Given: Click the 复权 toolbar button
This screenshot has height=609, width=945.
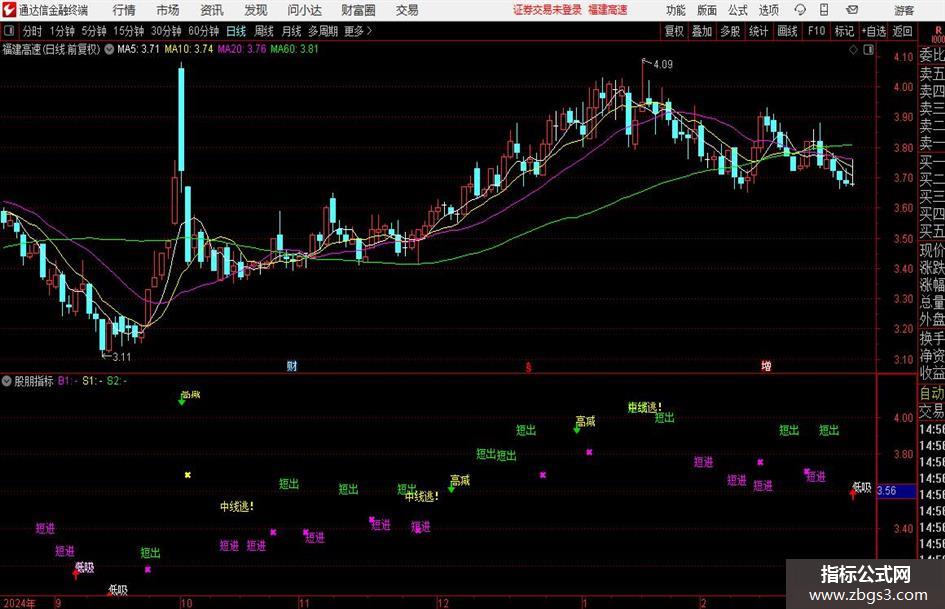Looking at the screenshot, I should click(x=674, y=31).
